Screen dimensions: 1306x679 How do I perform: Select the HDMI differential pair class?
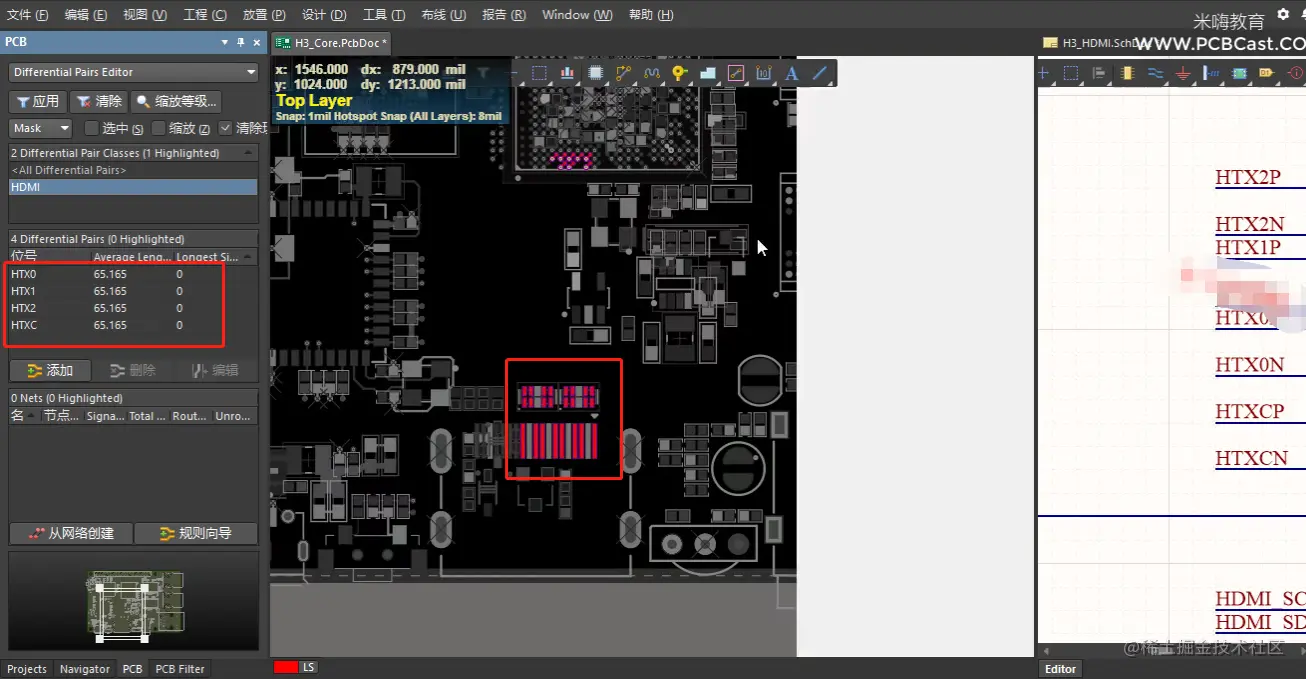134,187
